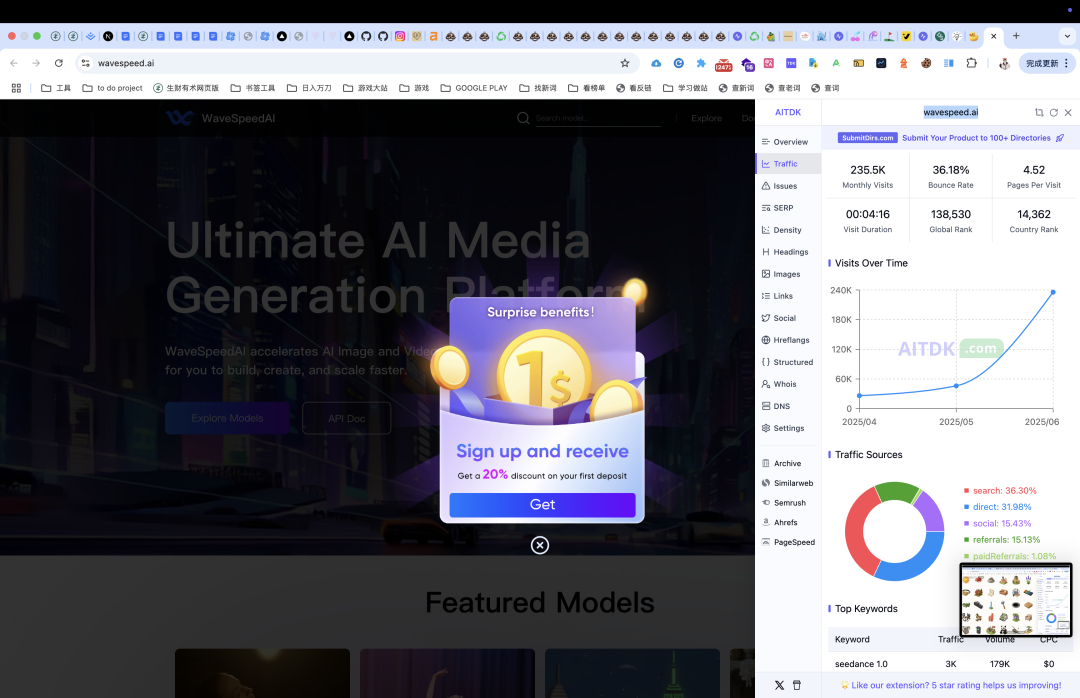Viewport: 1080px width, 698px height.
Task: Go back in browser history
Action: [x=14, y=63]
